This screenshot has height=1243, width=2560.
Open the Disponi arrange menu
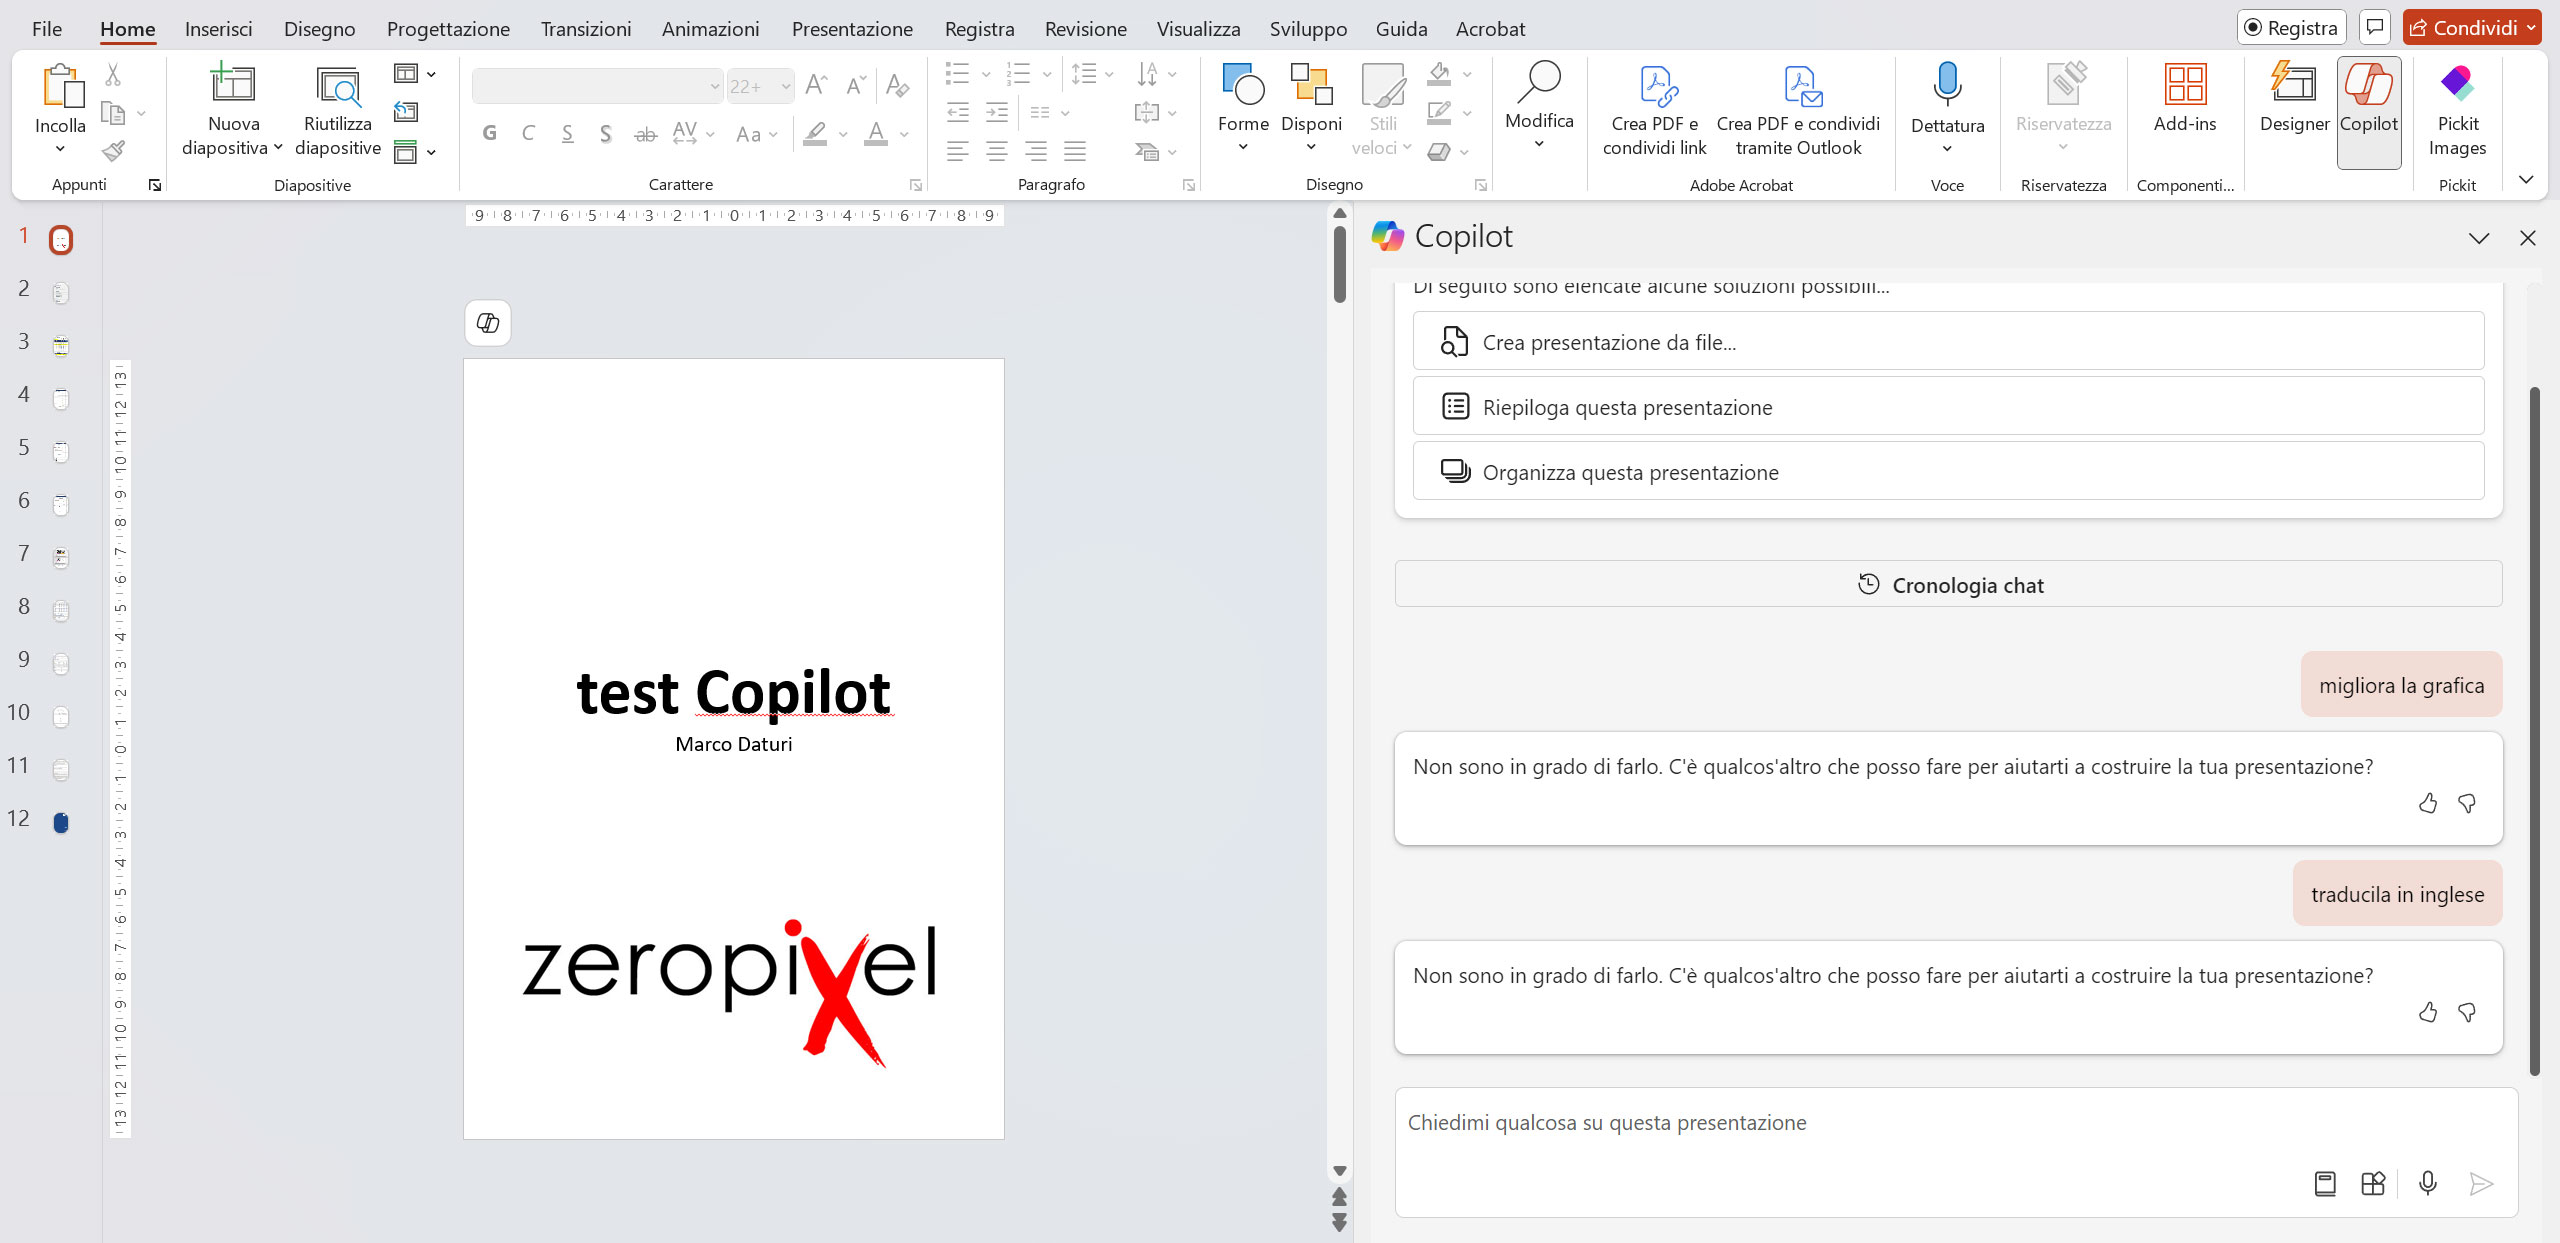(x=1311, y=108)
